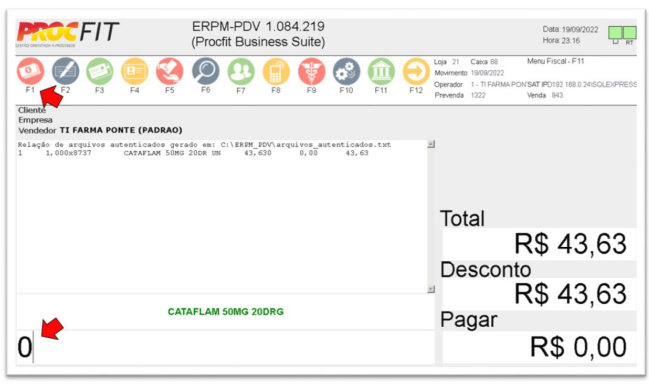Open the F2 cheque and pen icon
Image resolution: width=649 pixels, height=384 pixels.
[65, 71]
